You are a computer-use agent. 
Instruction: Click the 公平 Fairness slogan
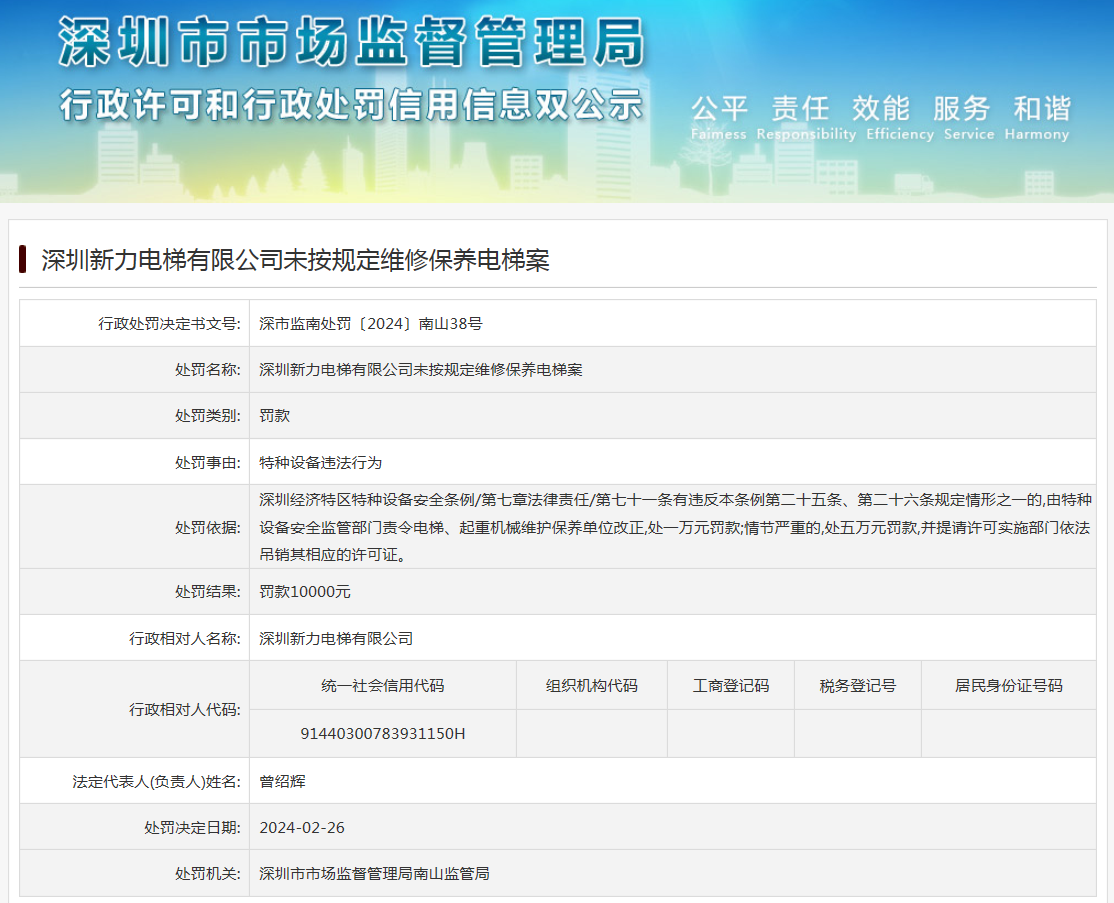pos(719,117)
